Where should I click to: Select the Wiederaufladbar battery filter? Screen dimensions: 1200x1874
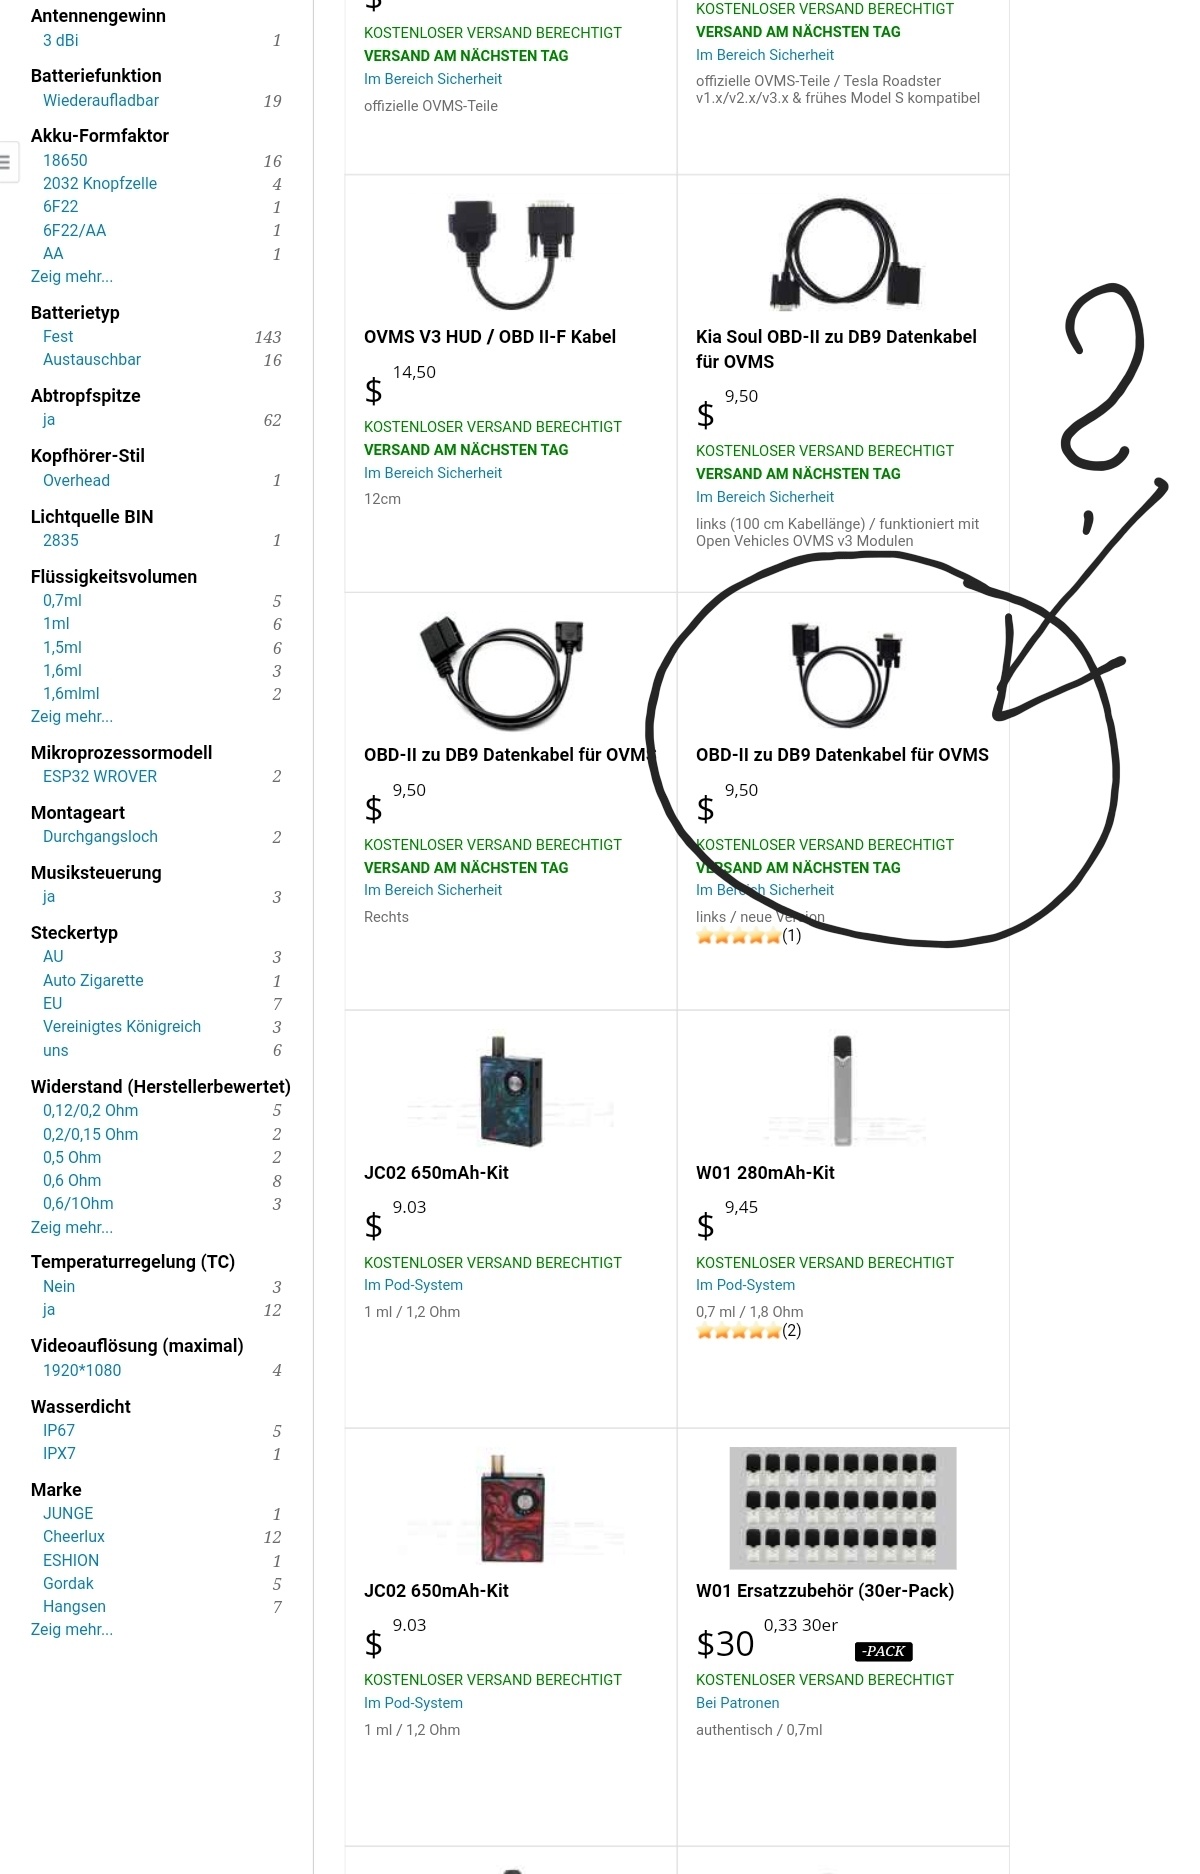click(x=101, y=100)
